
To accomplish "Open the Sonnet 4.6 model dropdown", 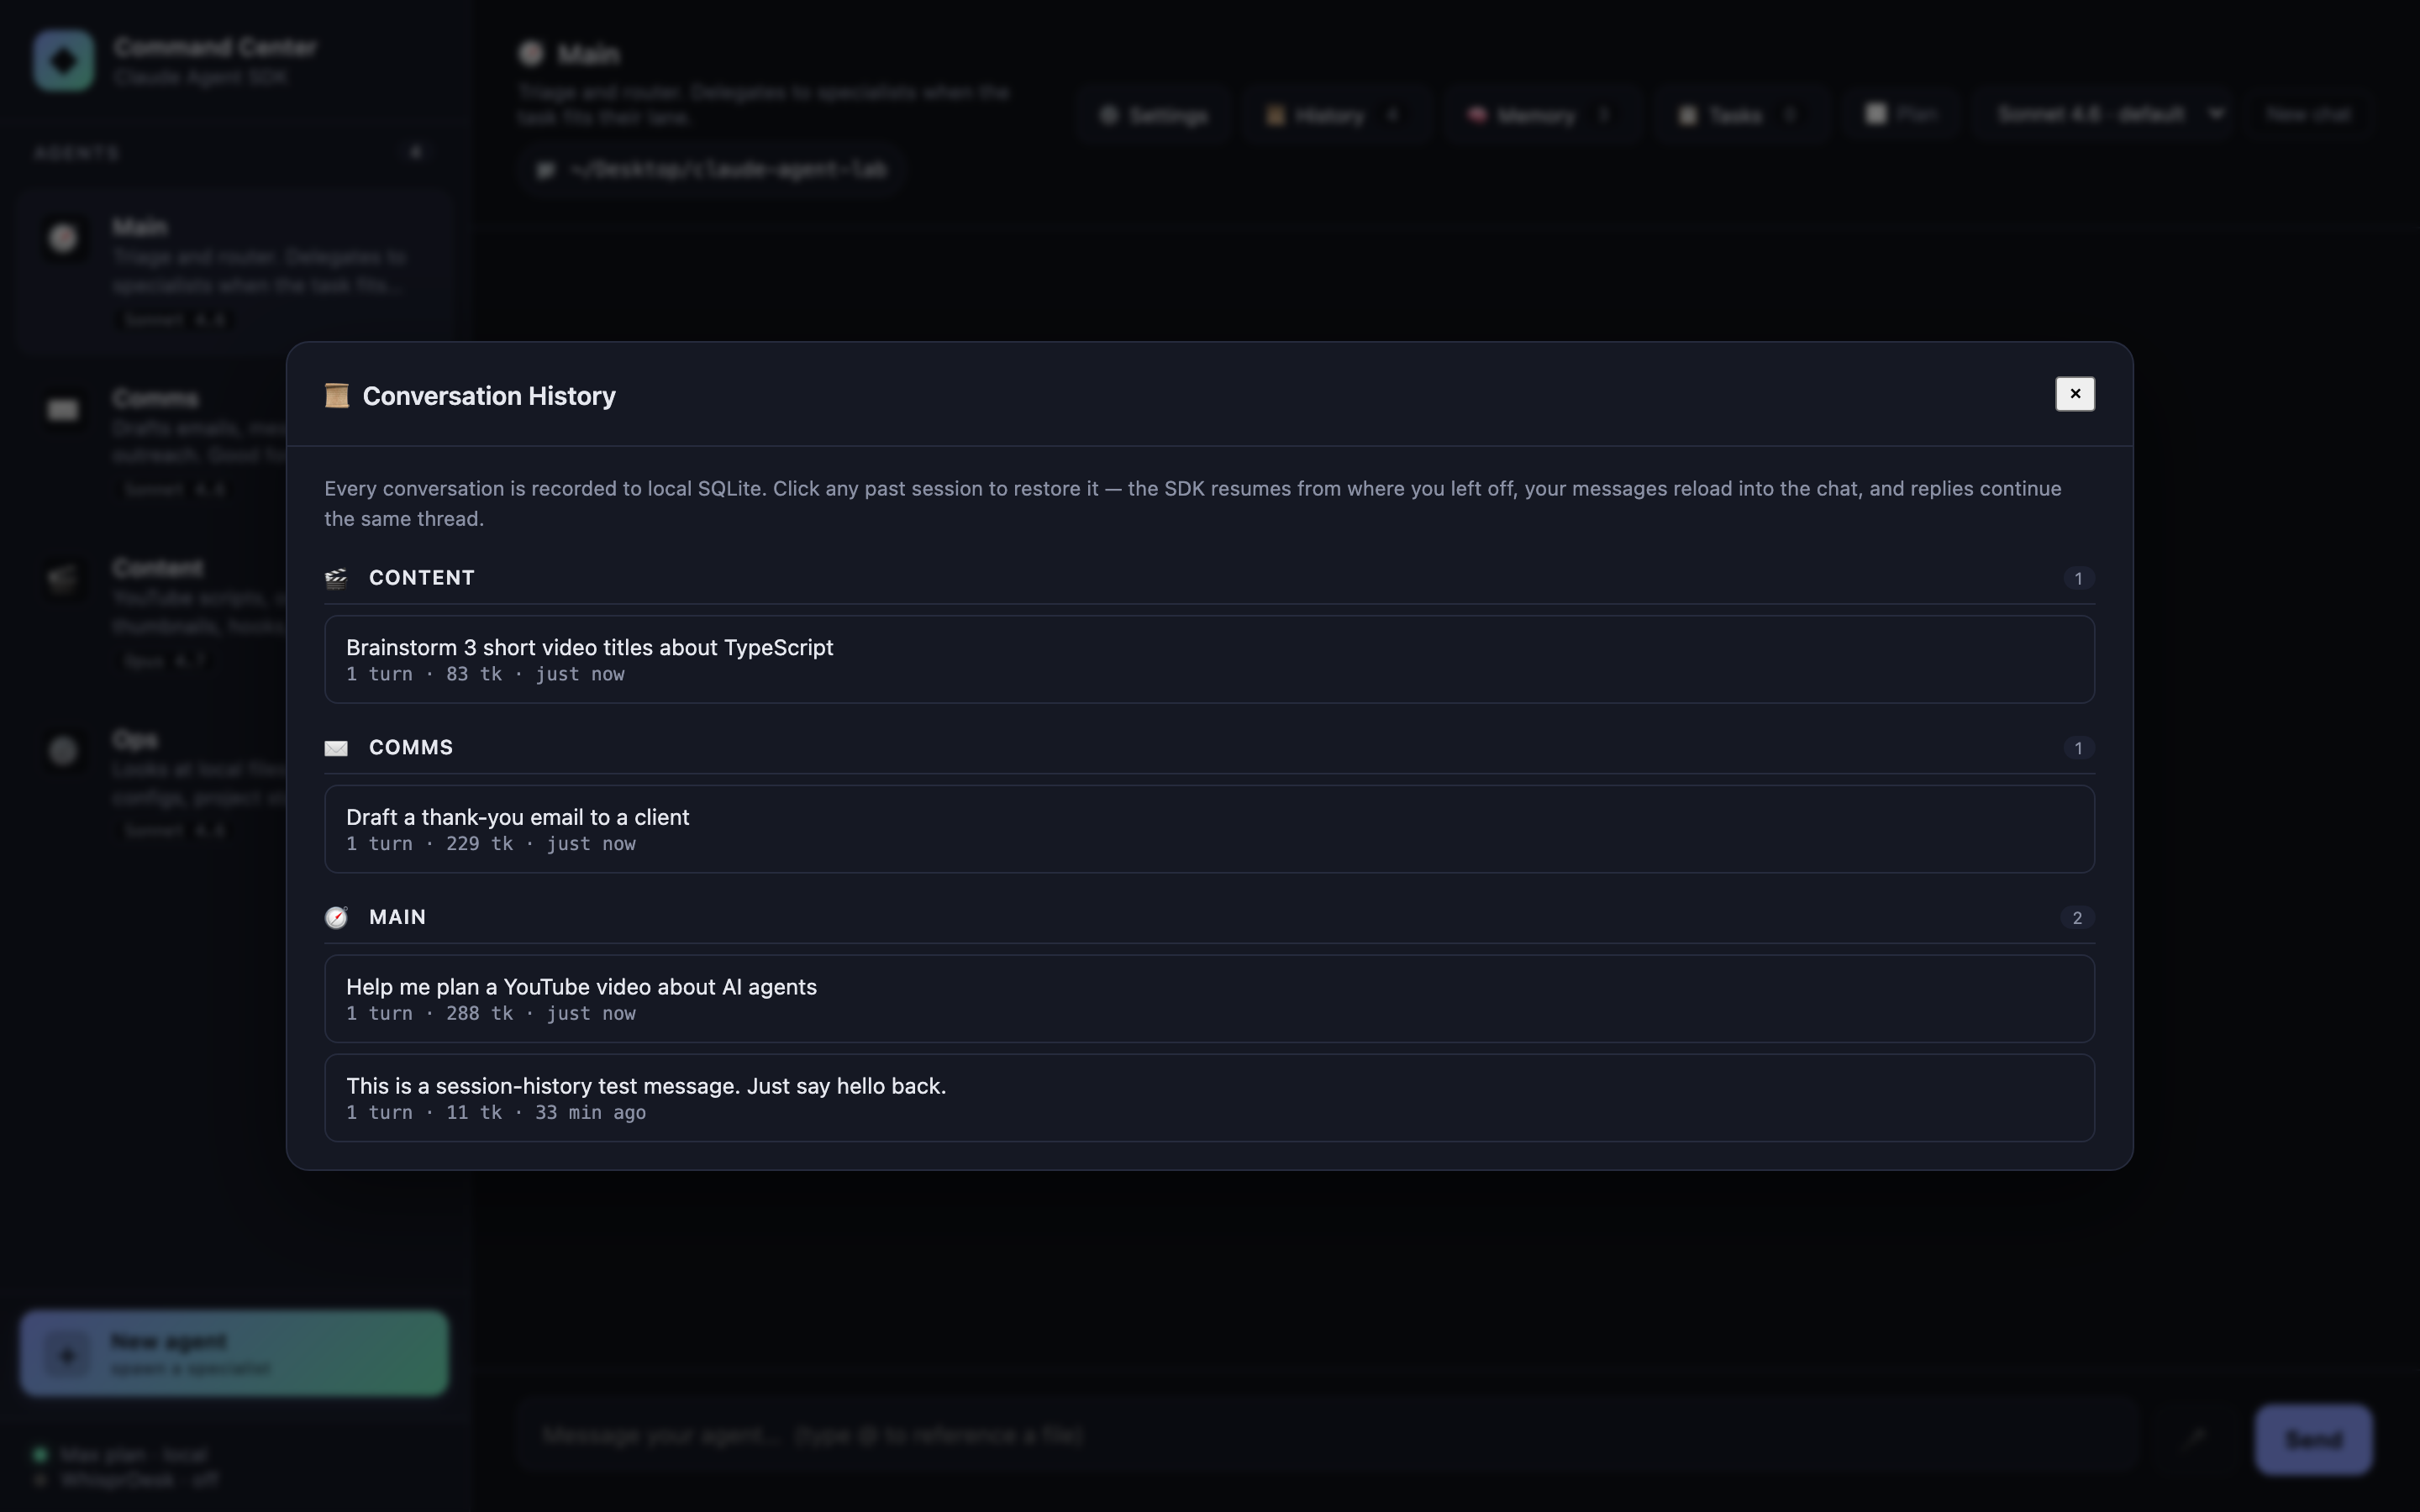I will tap(2110, 113).
